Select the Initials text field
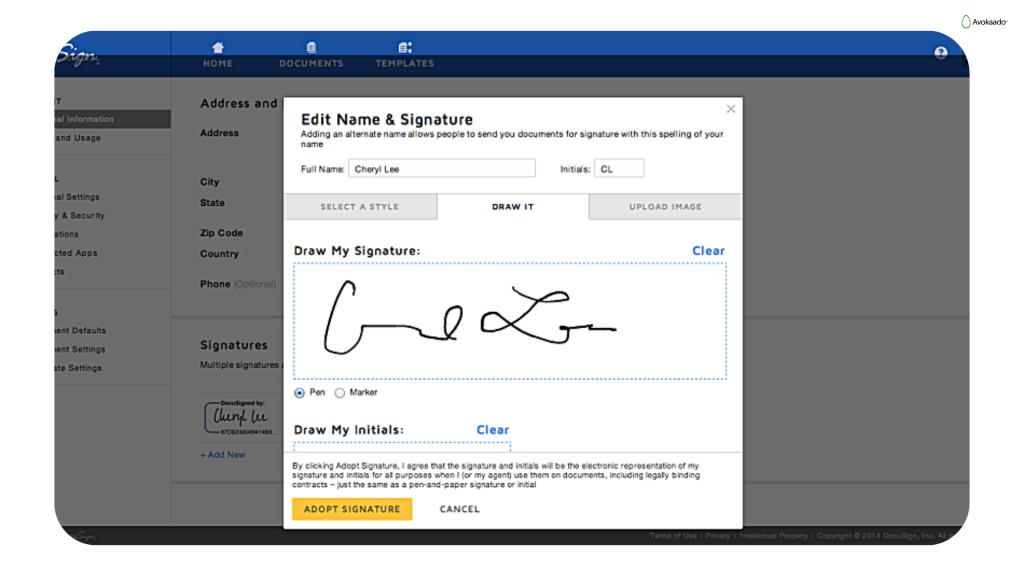Screen dimensions: 1024x576 coord(618,168)
